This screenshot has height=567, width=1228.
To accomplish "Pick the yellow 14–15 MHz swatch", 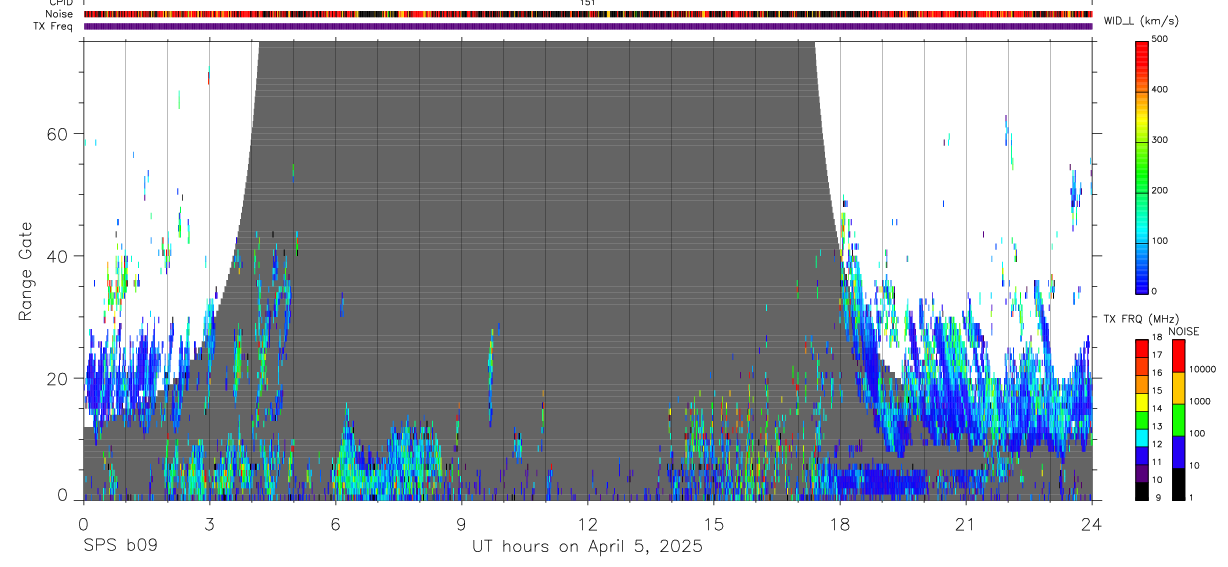I will [1141, 402].
